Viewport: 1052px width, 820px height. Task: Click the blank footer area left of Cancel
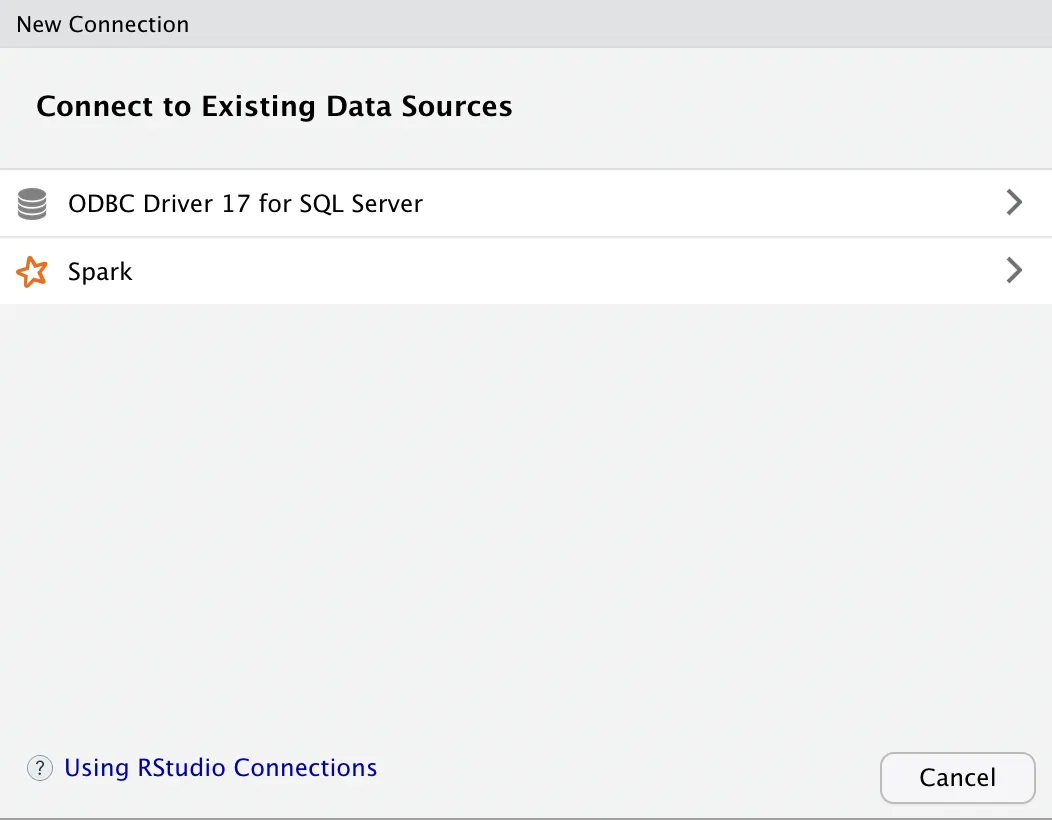(x=620, y=776)
